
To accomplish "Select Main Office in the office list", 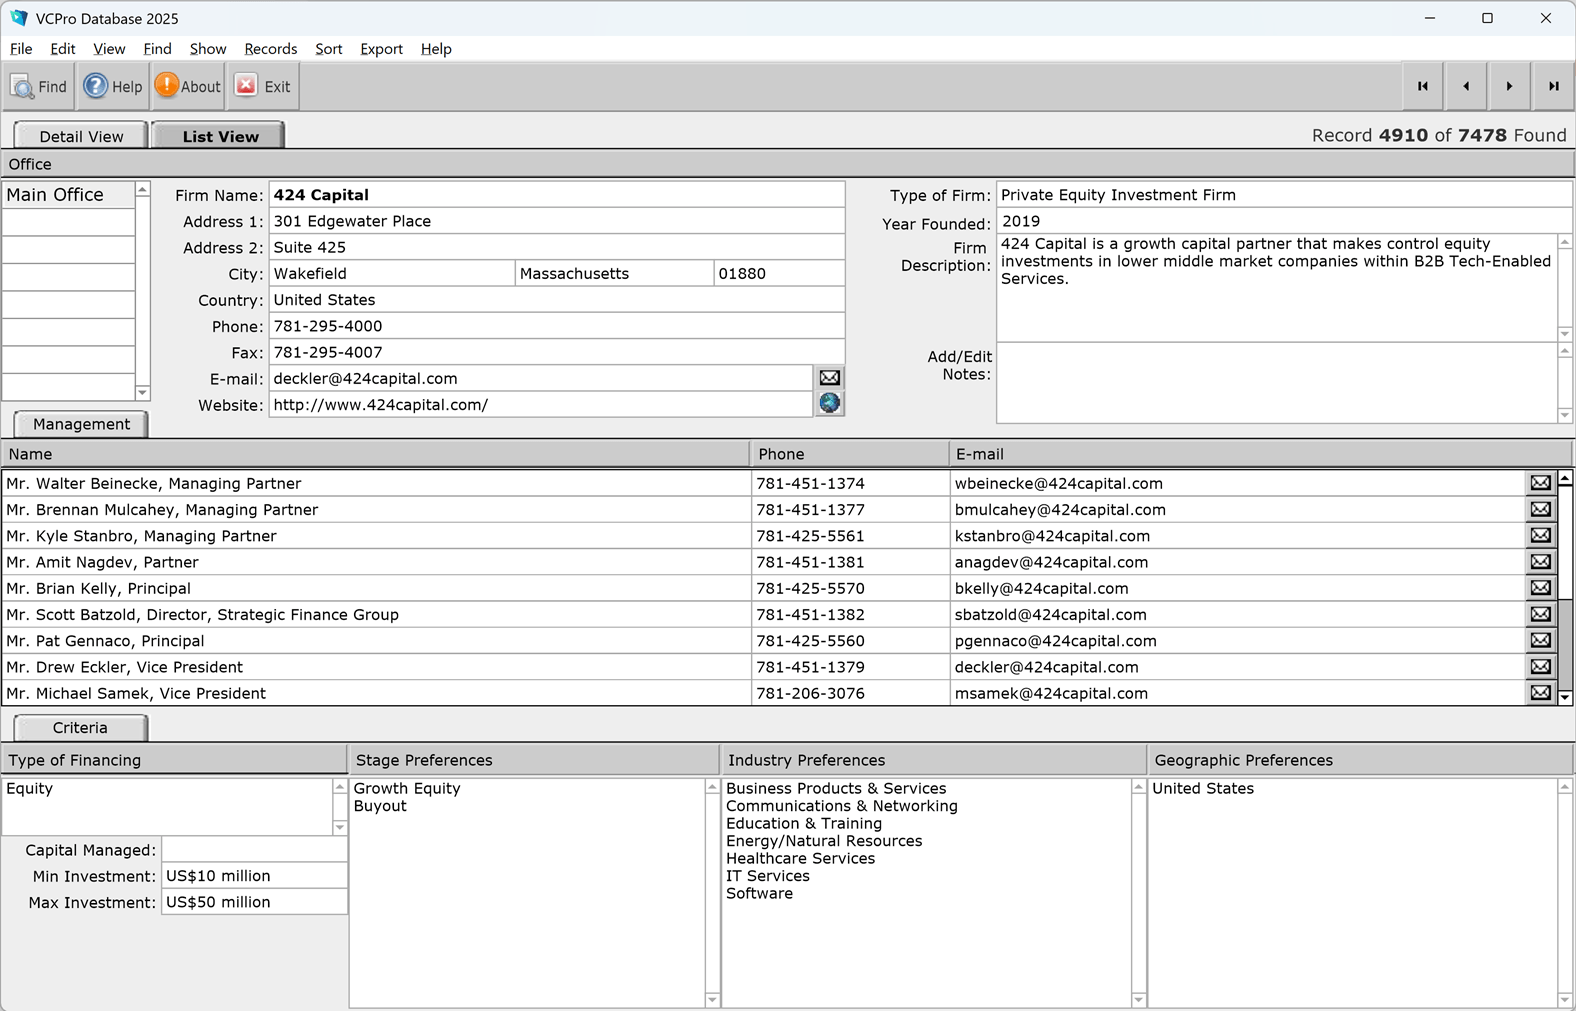I will pyautogui.click(x=68, y=195).
